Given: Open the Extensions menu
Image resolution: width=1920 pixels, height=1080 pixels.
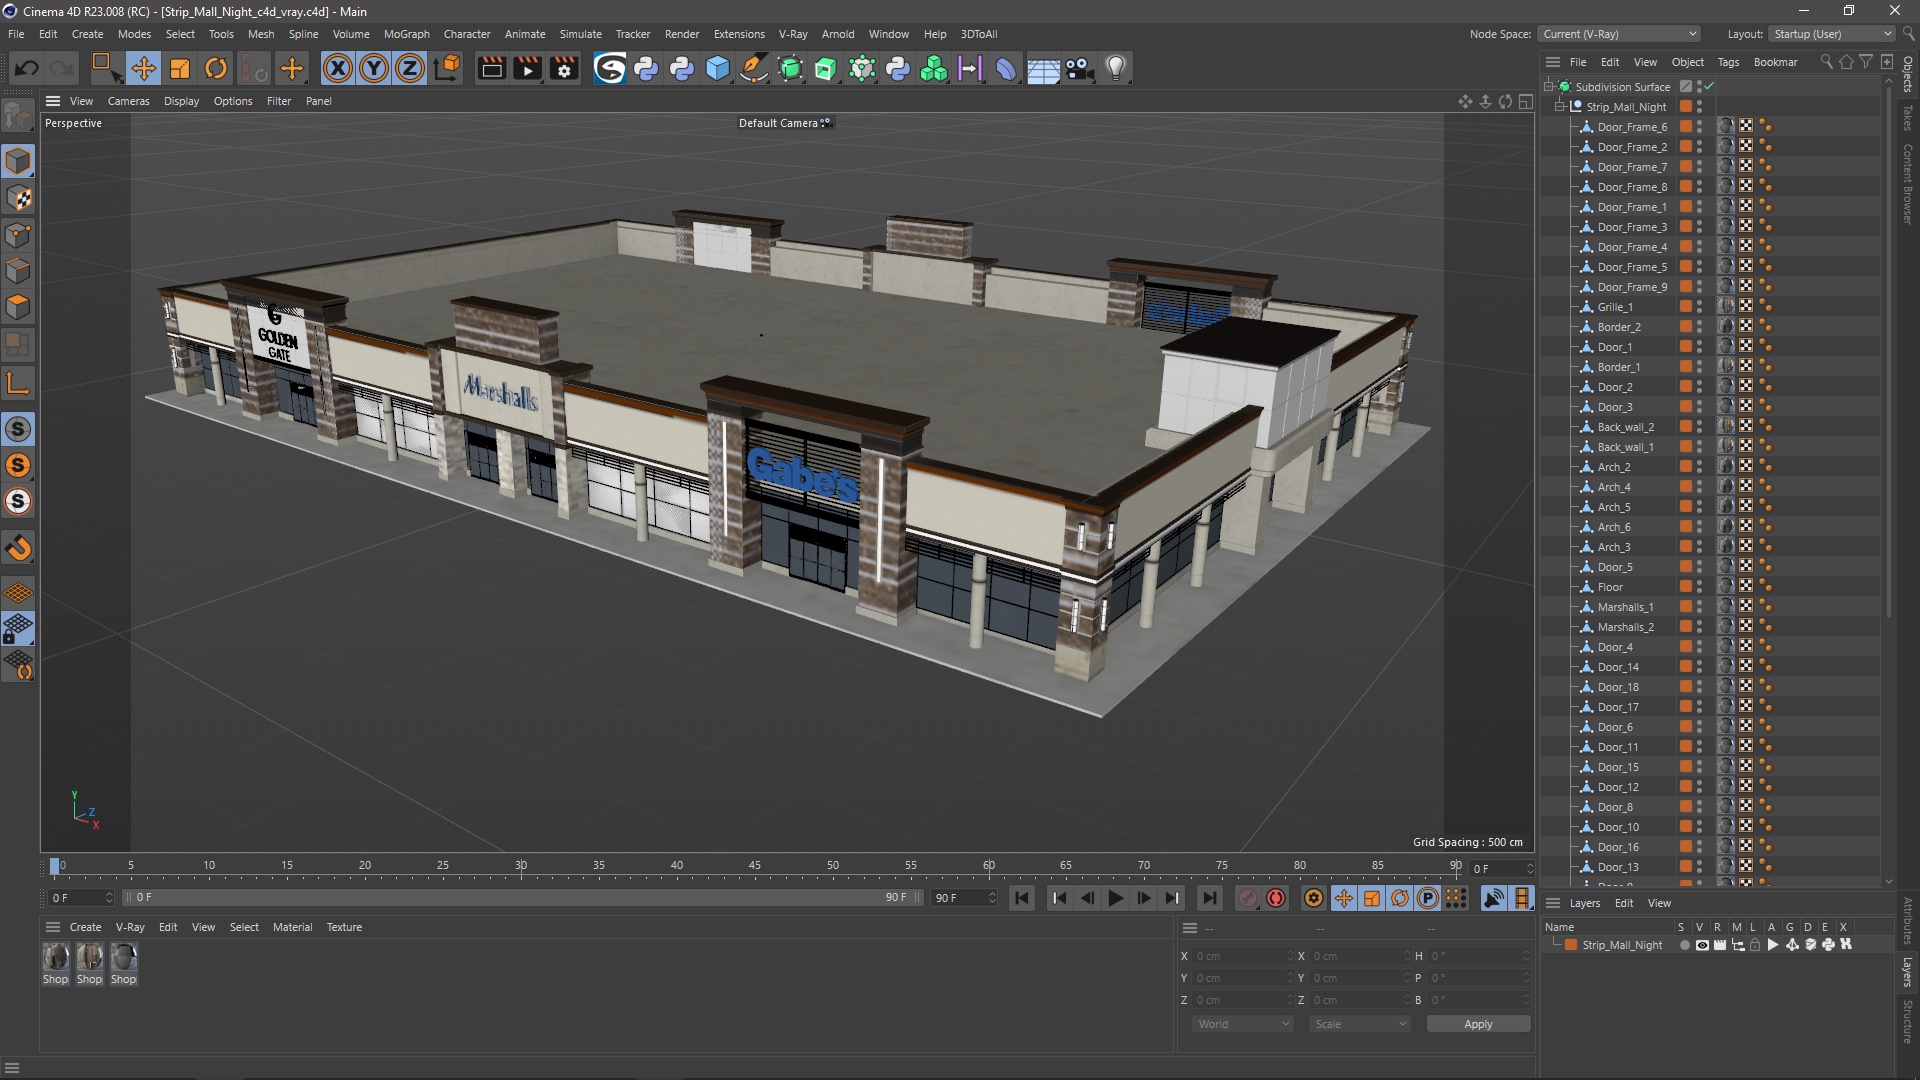Looking at the screenshot, I should point(739,34).
